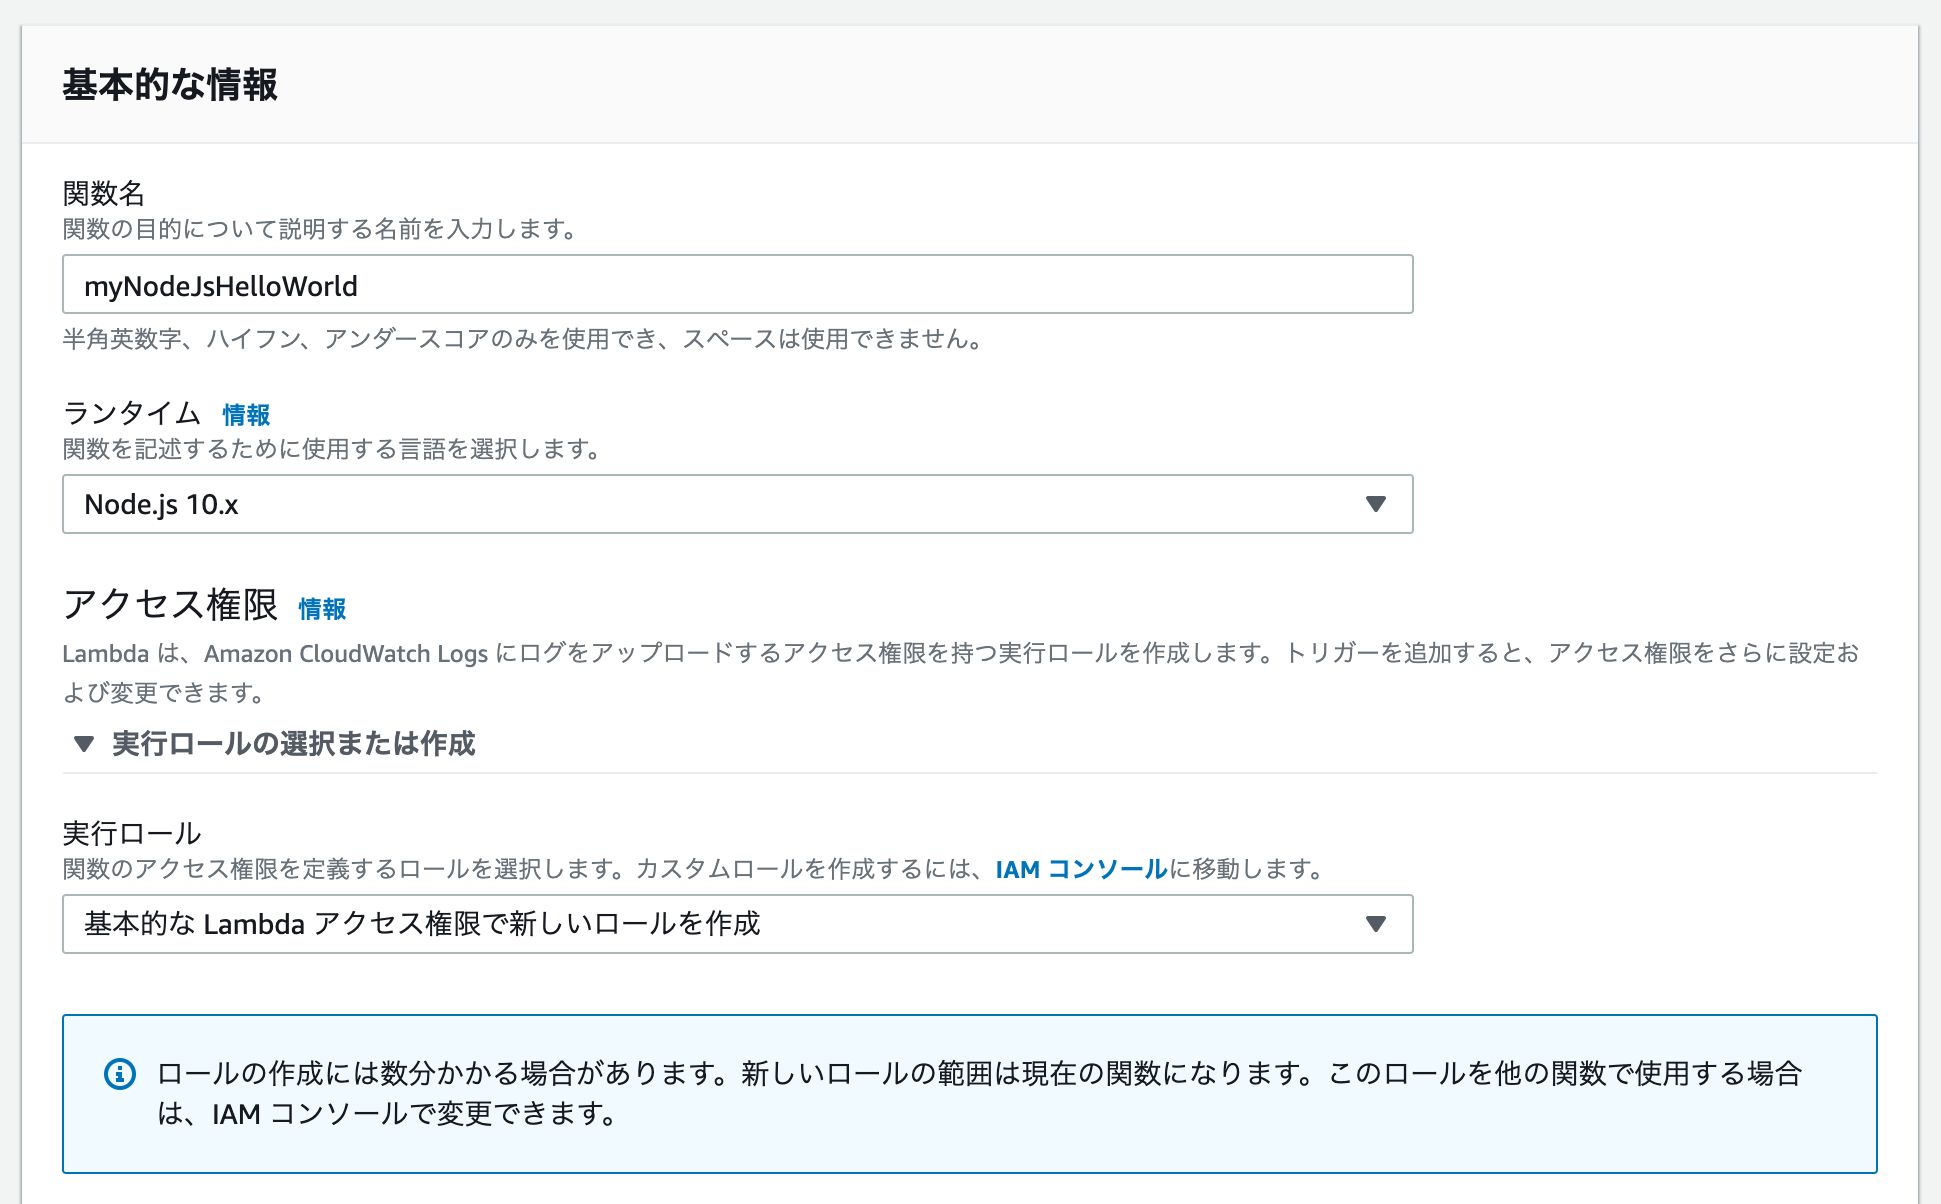Click the 半角英数字 naming hint text
This screenshot has width=1941, height=1204.
pos(524,339)
